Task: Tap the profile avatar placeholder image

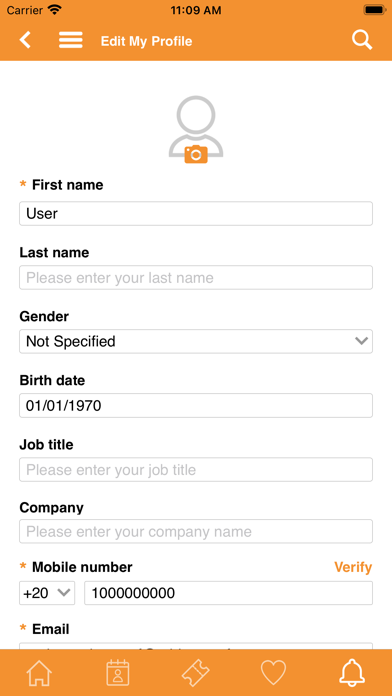Action: (x=196, y=127)
